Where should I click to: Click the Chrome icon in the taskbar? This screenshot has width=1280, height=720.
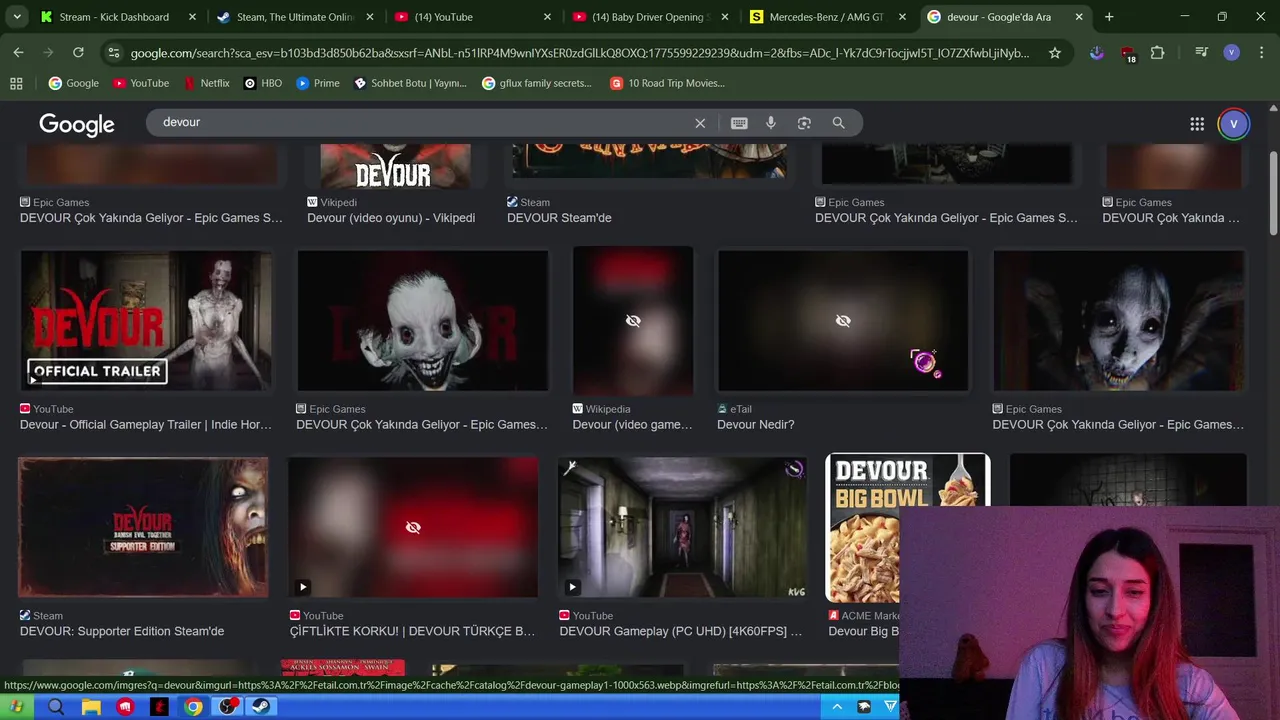tap(193, 707)
